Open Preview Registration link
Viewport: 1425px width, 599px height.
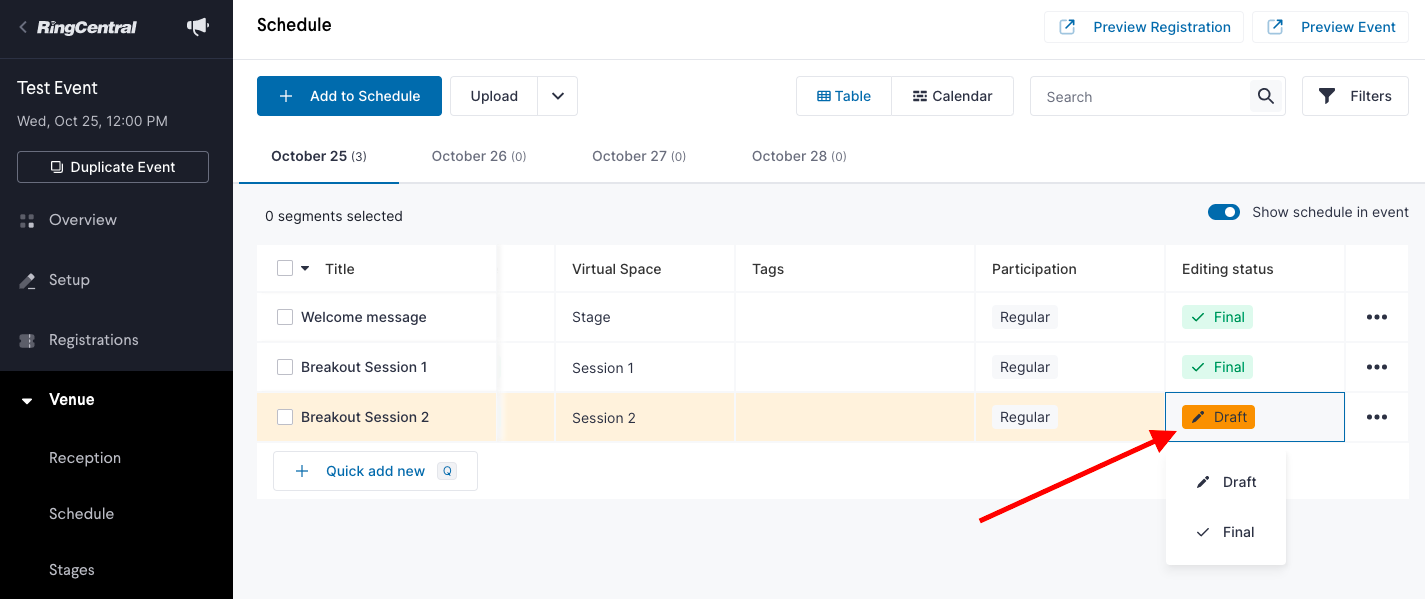[1144, 27]
